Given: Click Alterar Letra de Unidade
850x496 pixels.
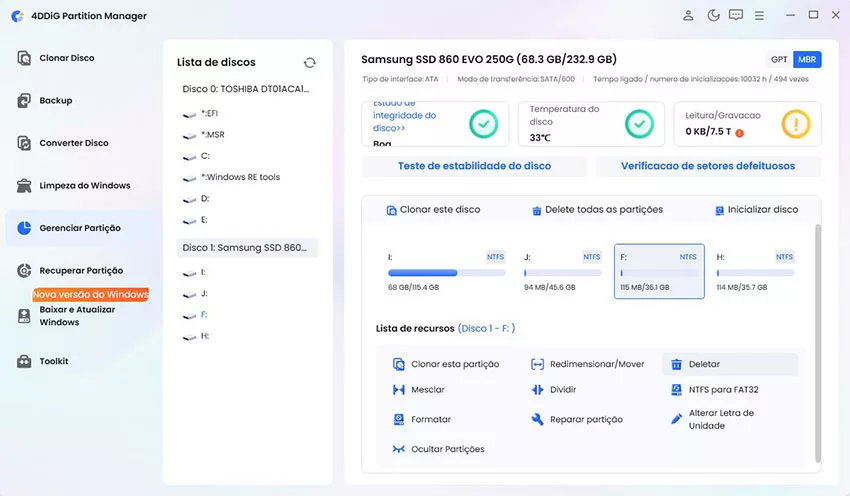Looking at the screenshot, I should click(712, 419).
